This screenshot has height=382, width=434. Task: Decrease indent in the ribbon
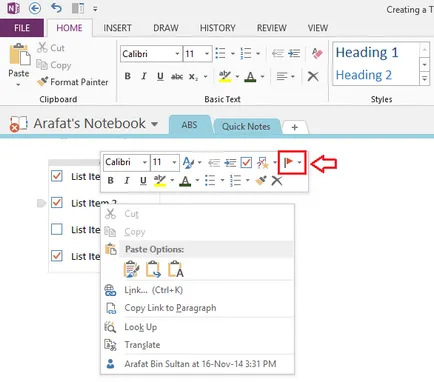click(x=278, y=53)
